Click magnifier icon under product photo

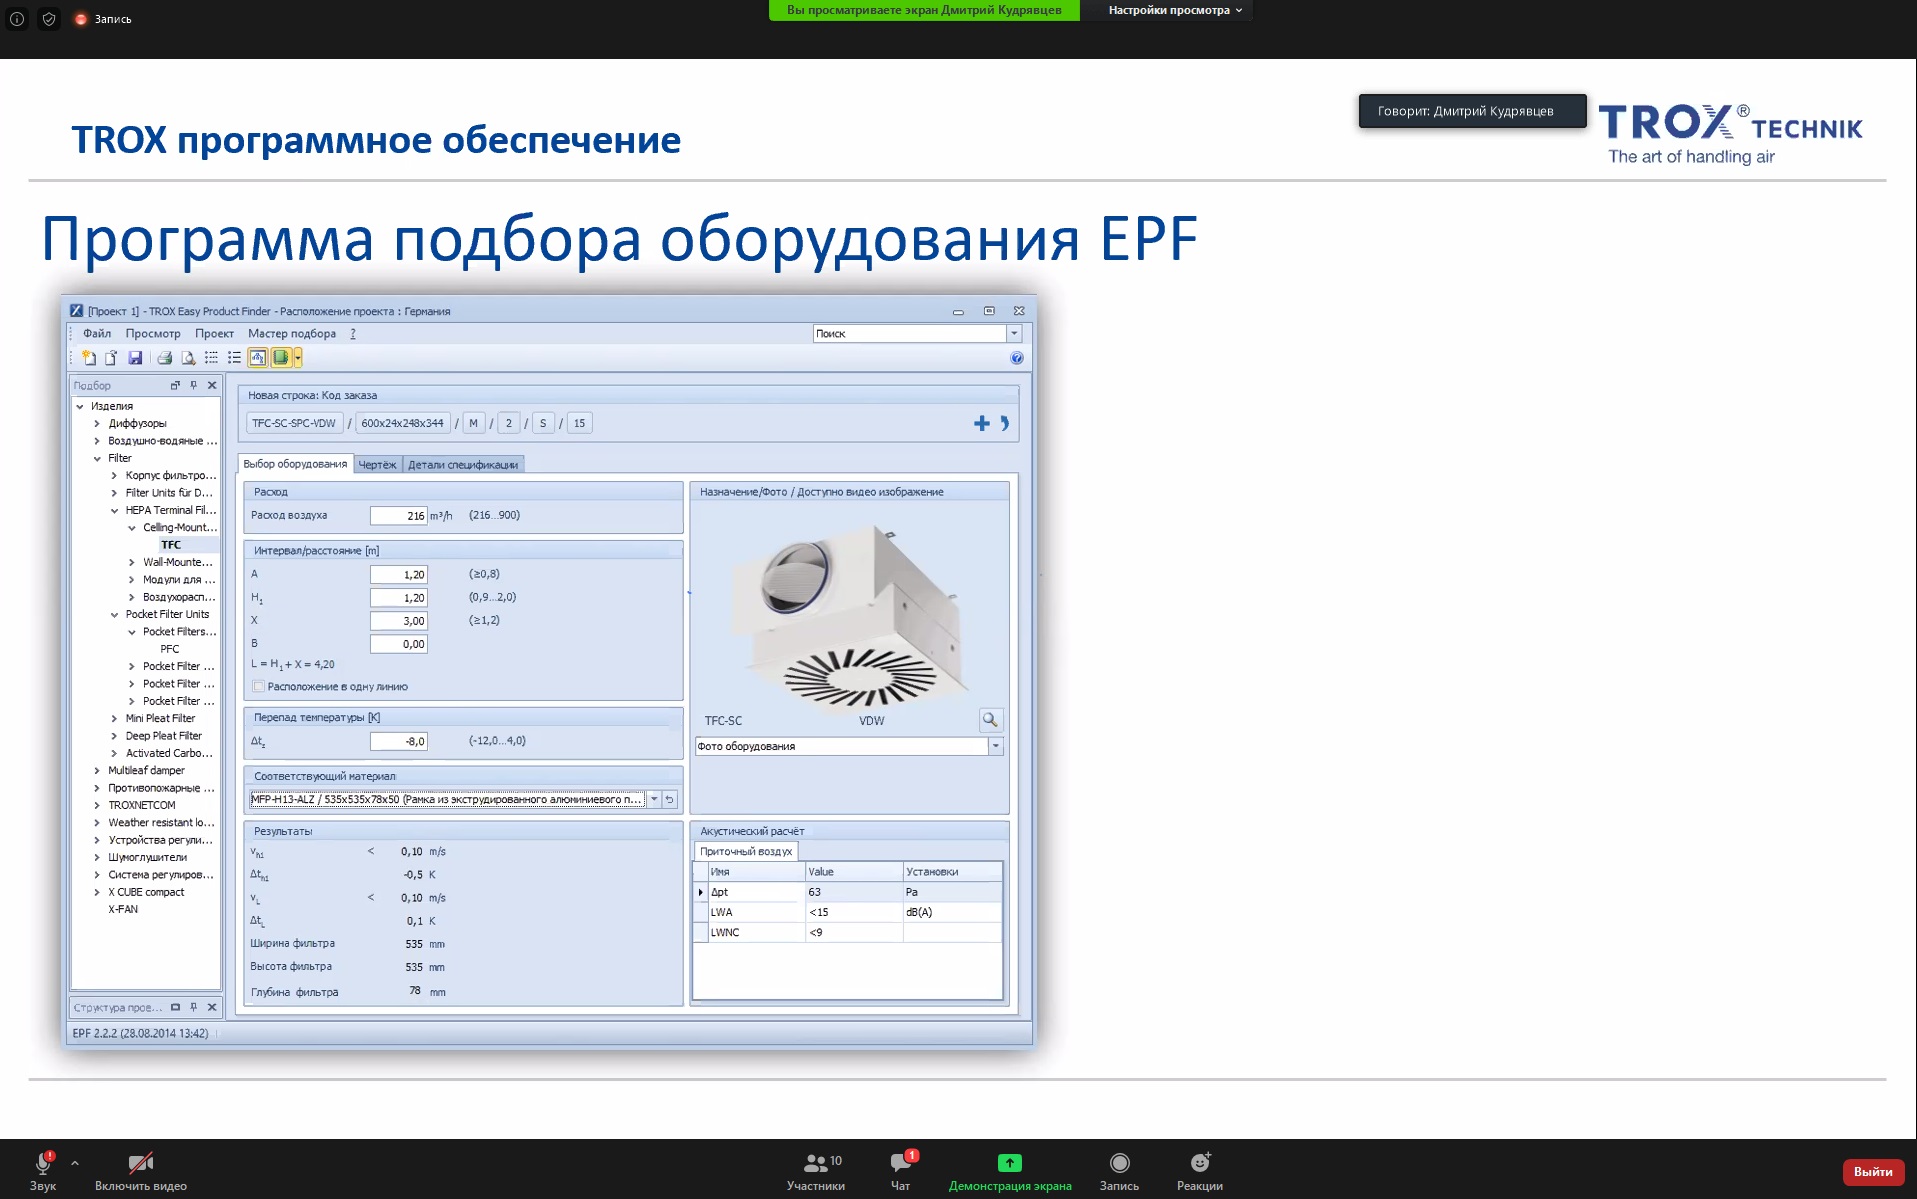(x=990, y=720)
